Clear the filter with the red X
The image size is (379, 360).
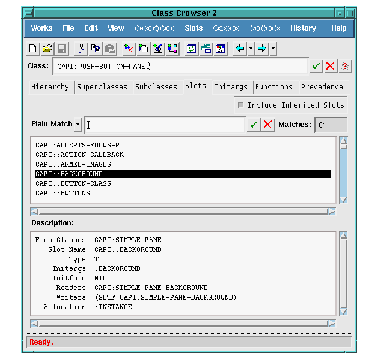pos(268,125)
